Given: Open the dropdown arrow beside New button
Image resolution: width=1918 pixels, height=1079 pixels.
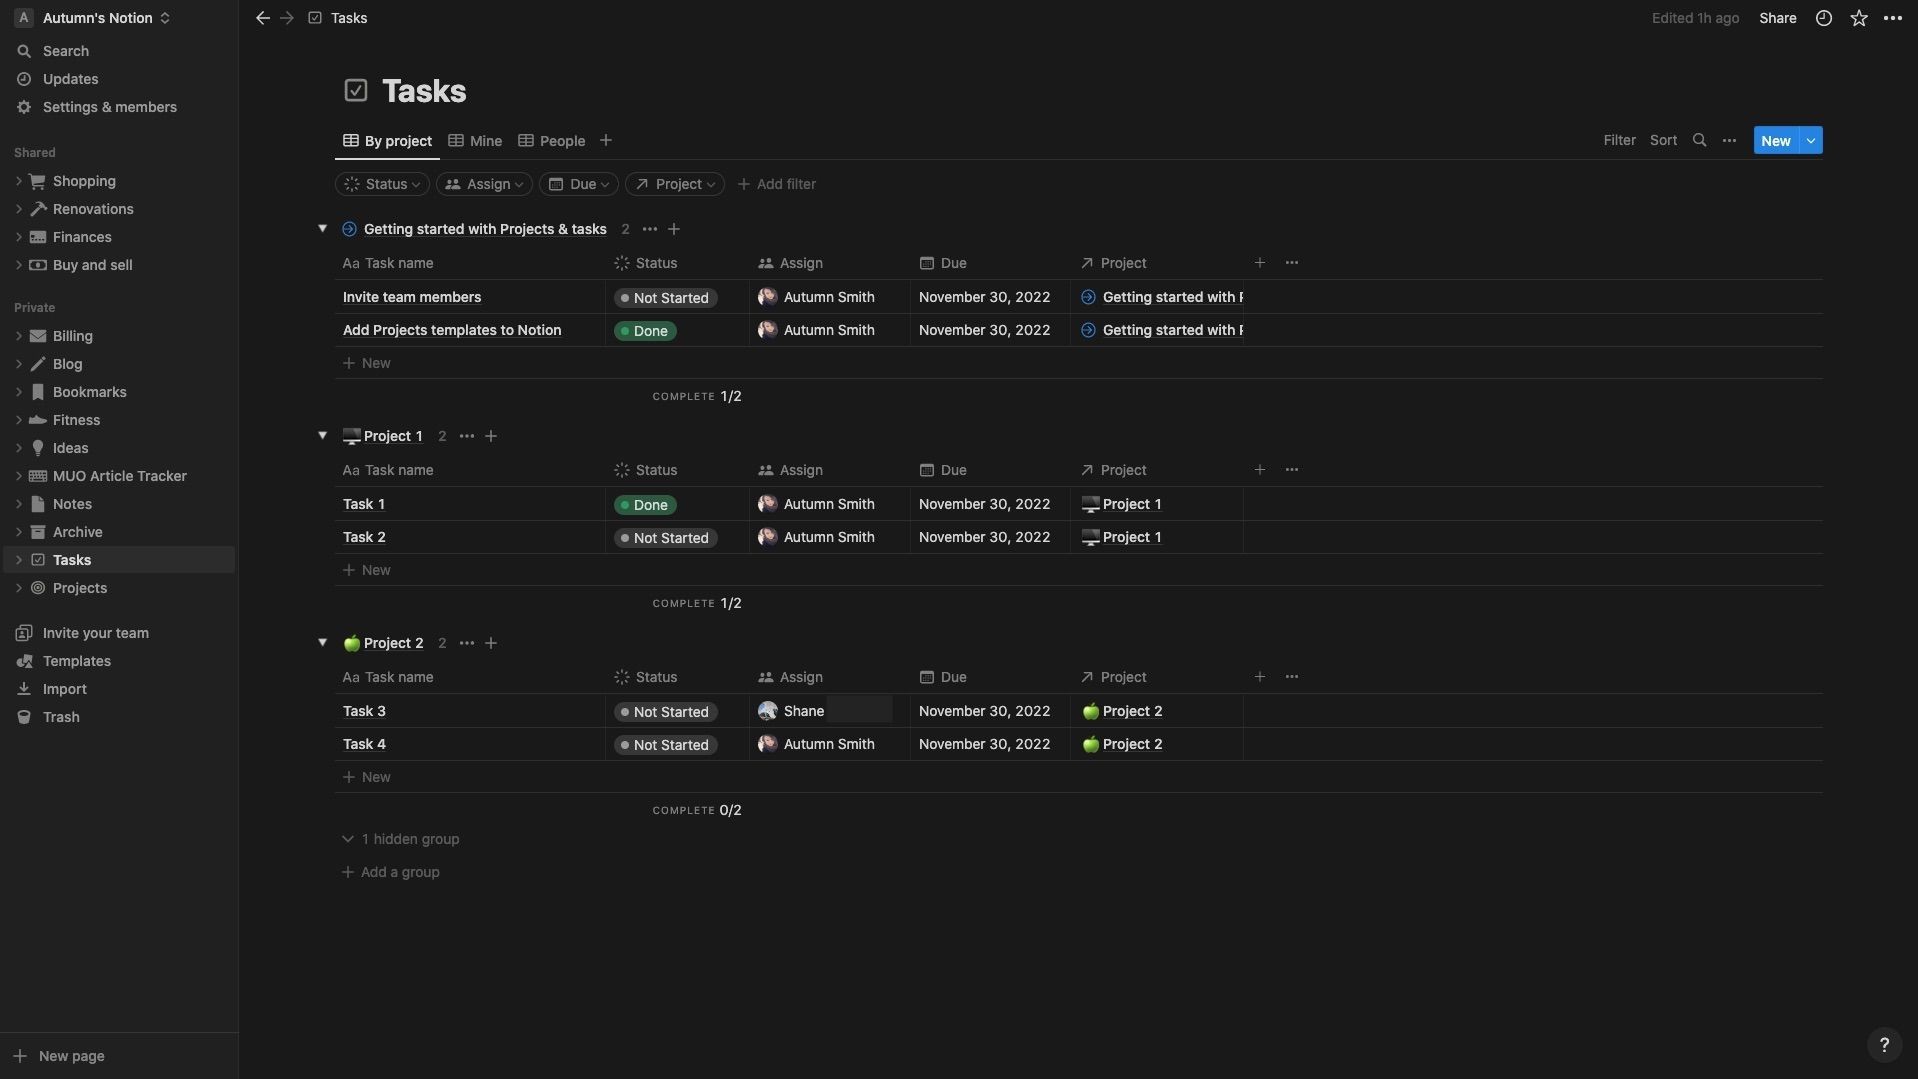Looking at the screenshot, I should coord(1811,141).
